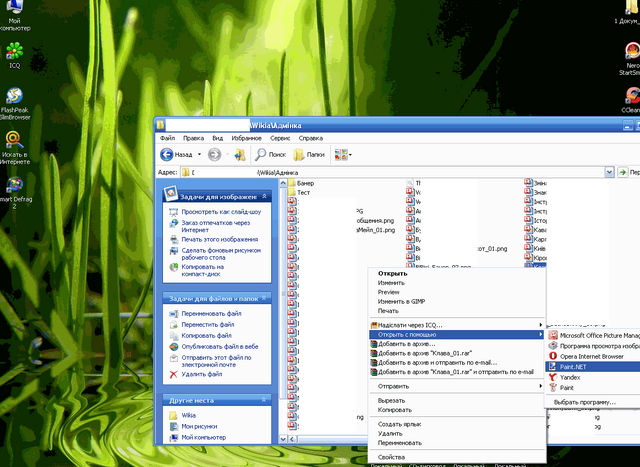Click Переместить файл task link

207,325
